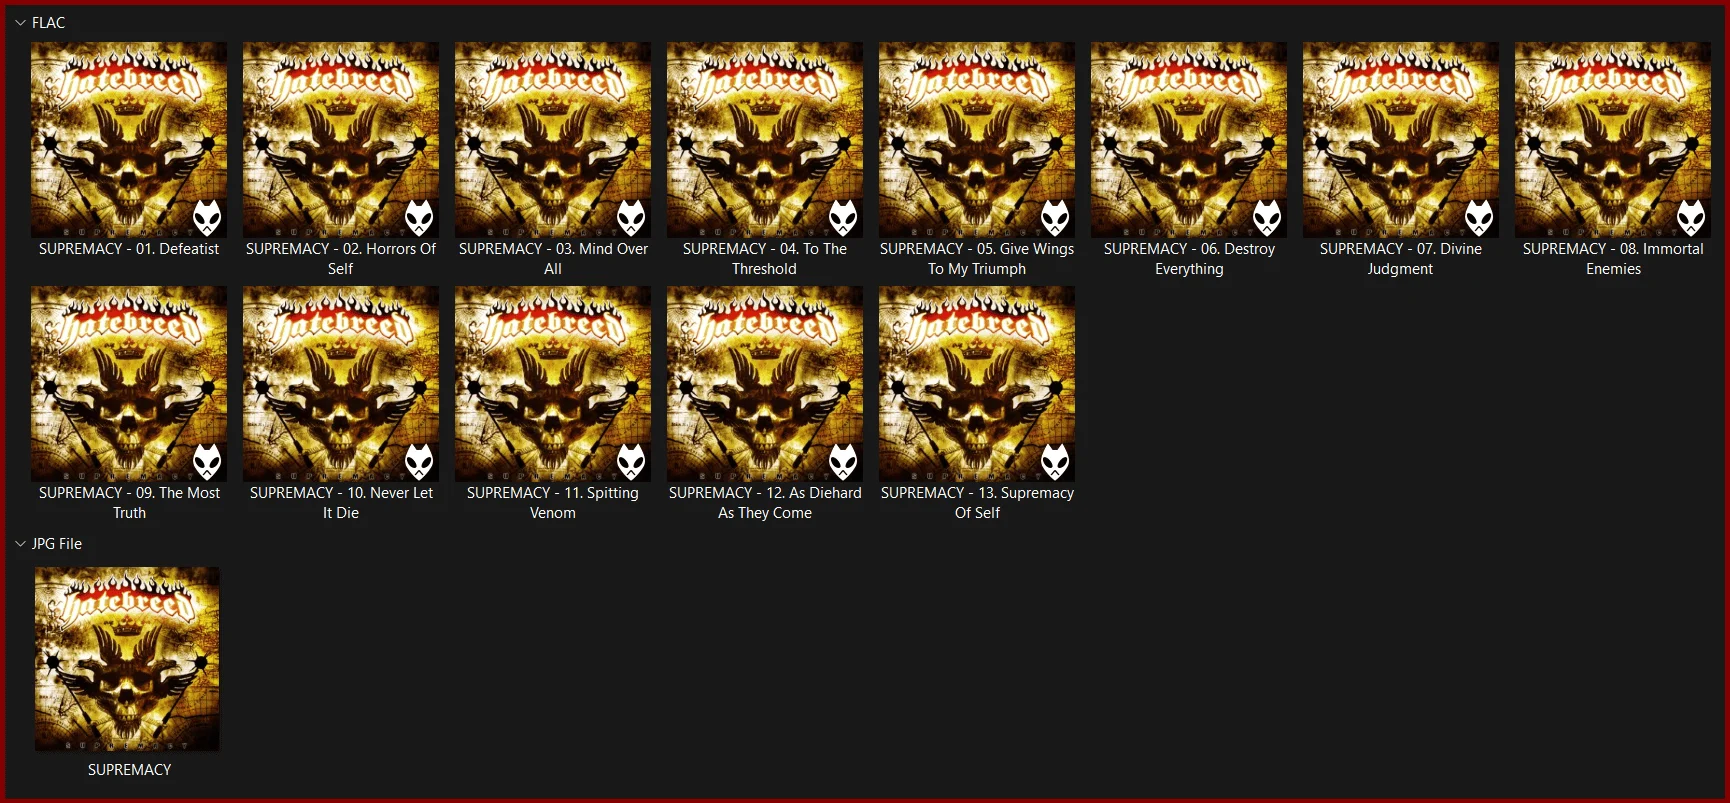Select the 07. Divine Judgment thumbnail
This screenshot has width=1730, height=803.
pyautogui.click(x=1401, y=139)
